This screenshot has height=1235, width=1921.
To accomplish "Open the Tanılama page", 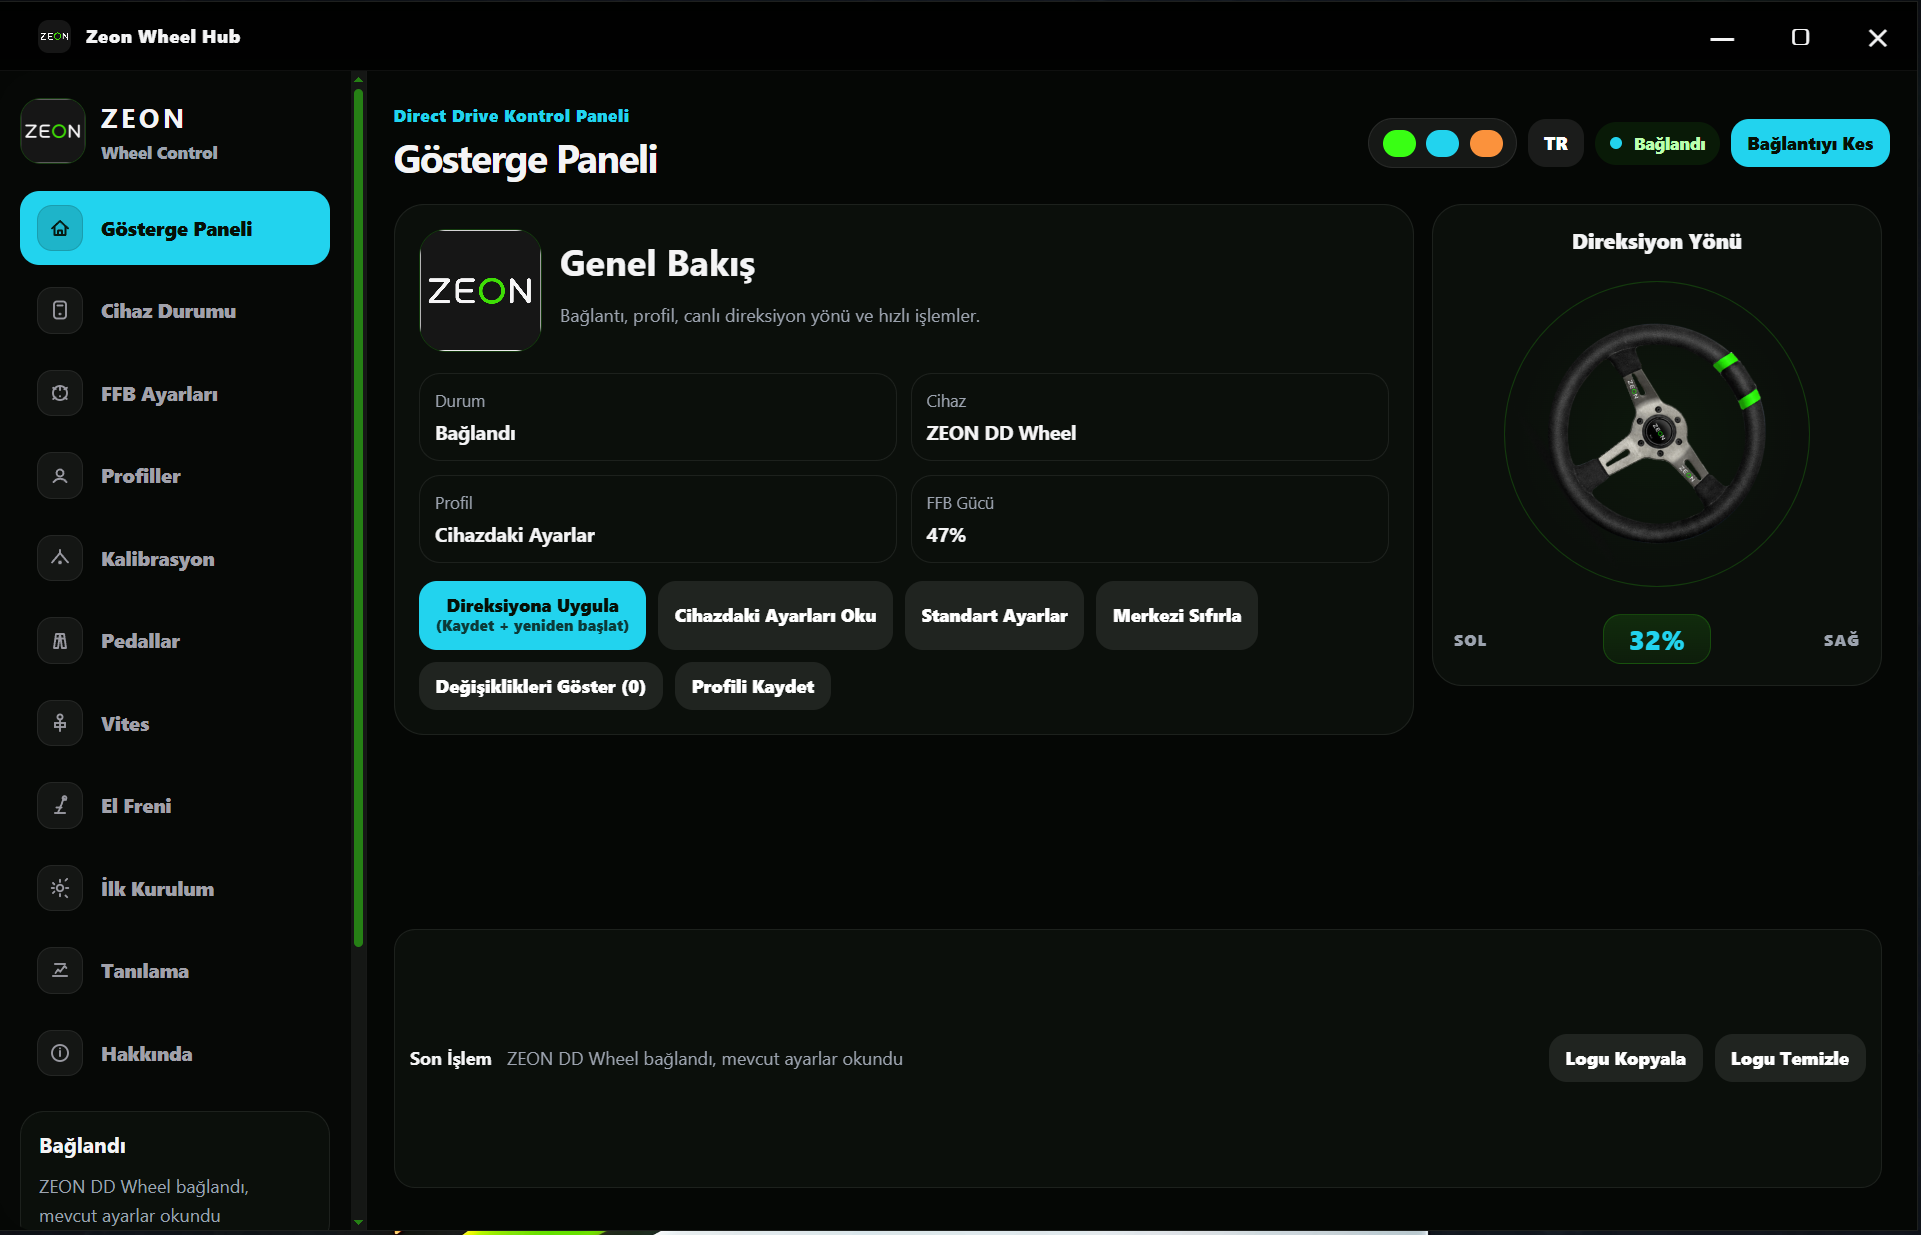I will click(175, 971).
